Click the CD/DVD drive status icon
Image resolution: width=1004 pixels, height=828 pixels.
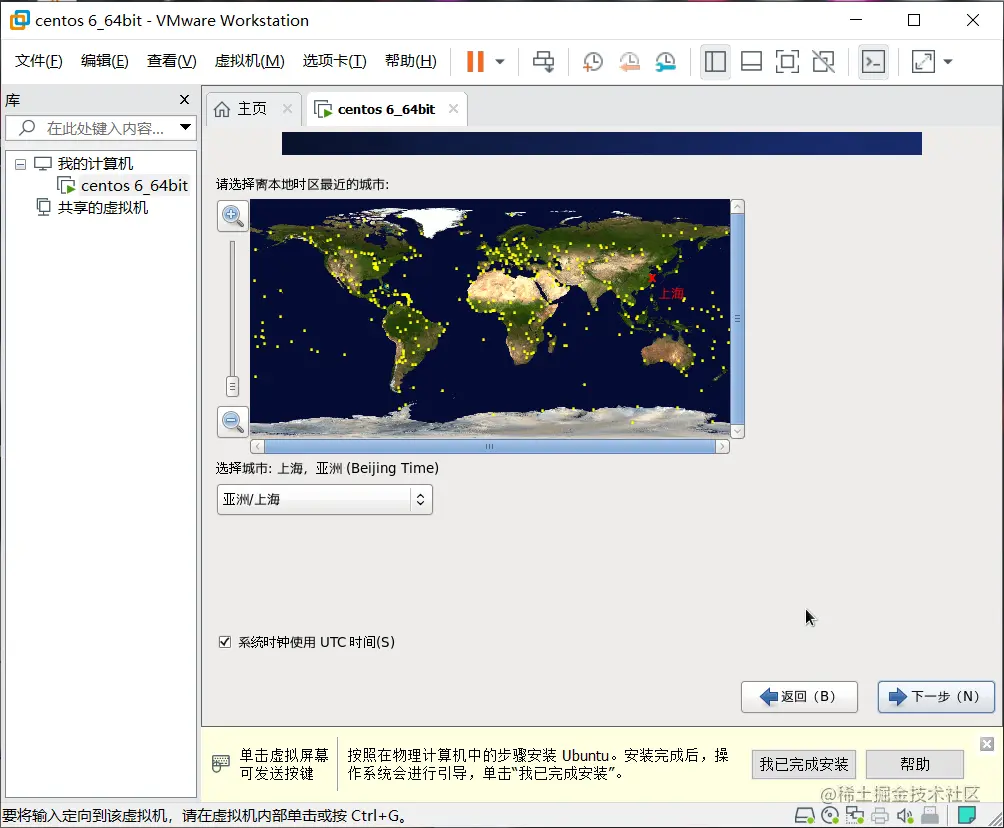pos(830,815)
